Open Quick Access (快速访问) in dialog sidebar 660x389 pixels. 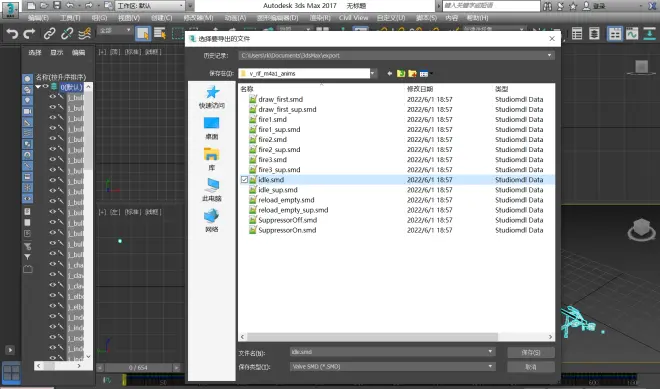tap(212, 98)
